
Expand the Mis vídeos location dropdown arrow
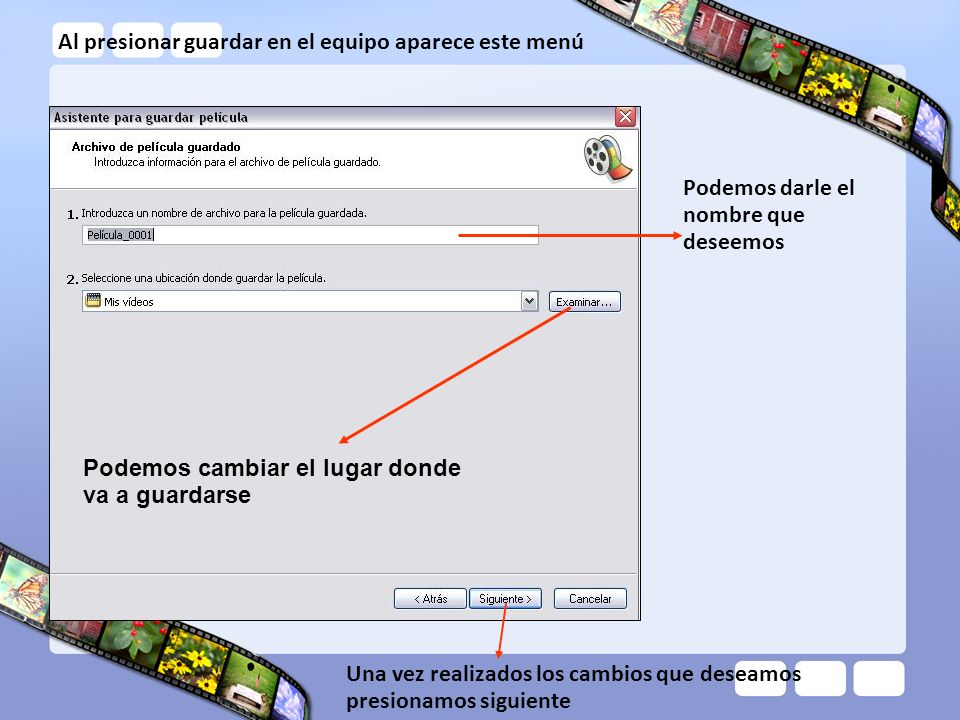tap(530, 301)
